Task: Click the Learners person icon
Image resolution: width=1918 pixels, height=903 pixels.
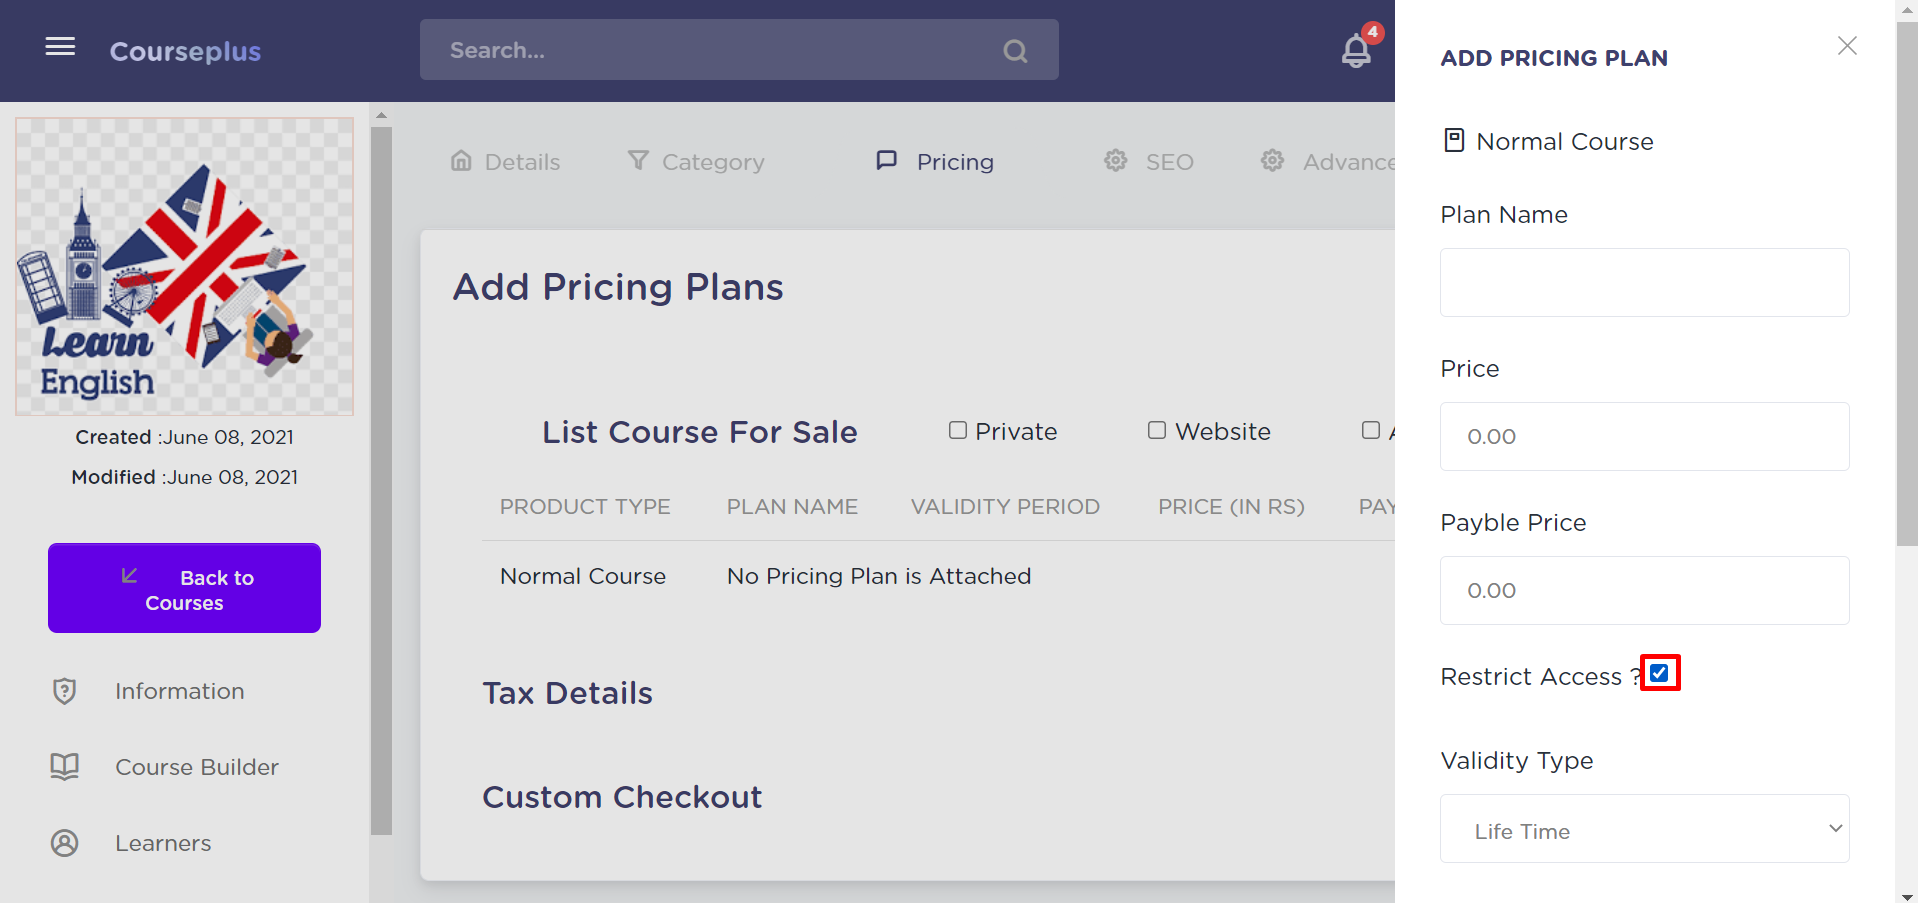Action: pyautogui.click(x=65, y=843)
